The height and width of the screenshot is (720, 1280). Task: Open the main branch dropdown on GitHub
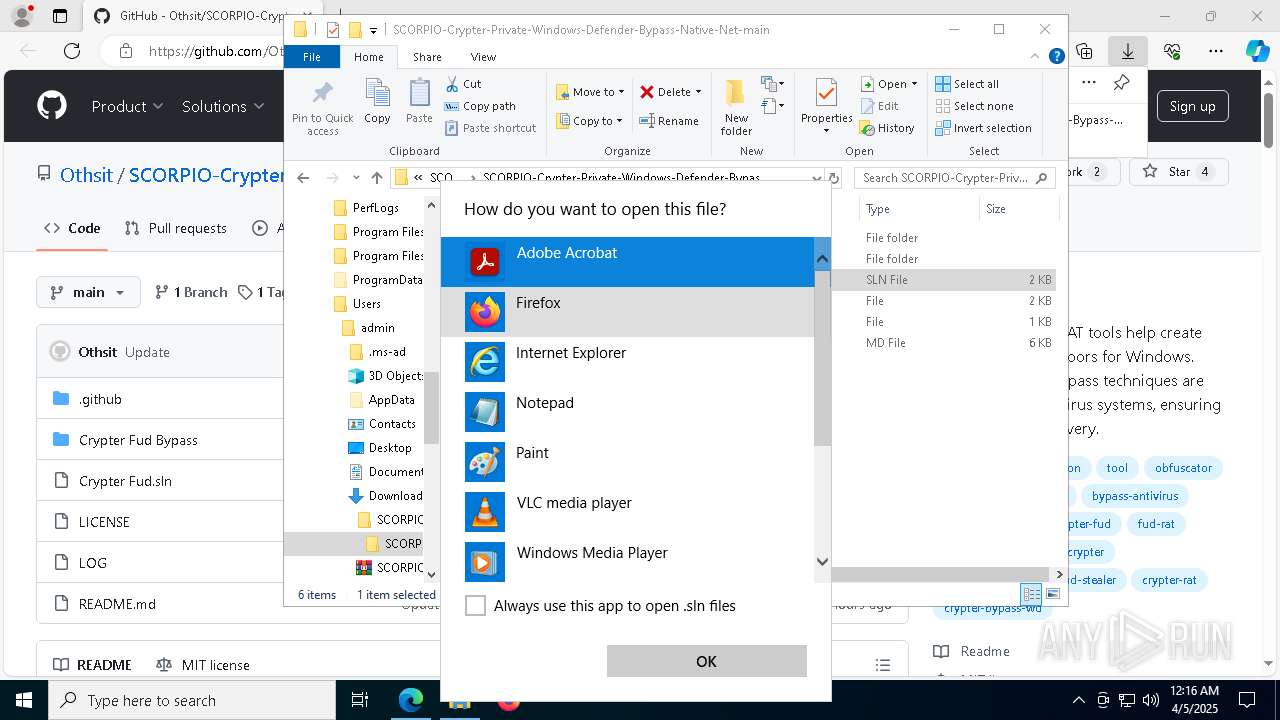pos(88,292)
